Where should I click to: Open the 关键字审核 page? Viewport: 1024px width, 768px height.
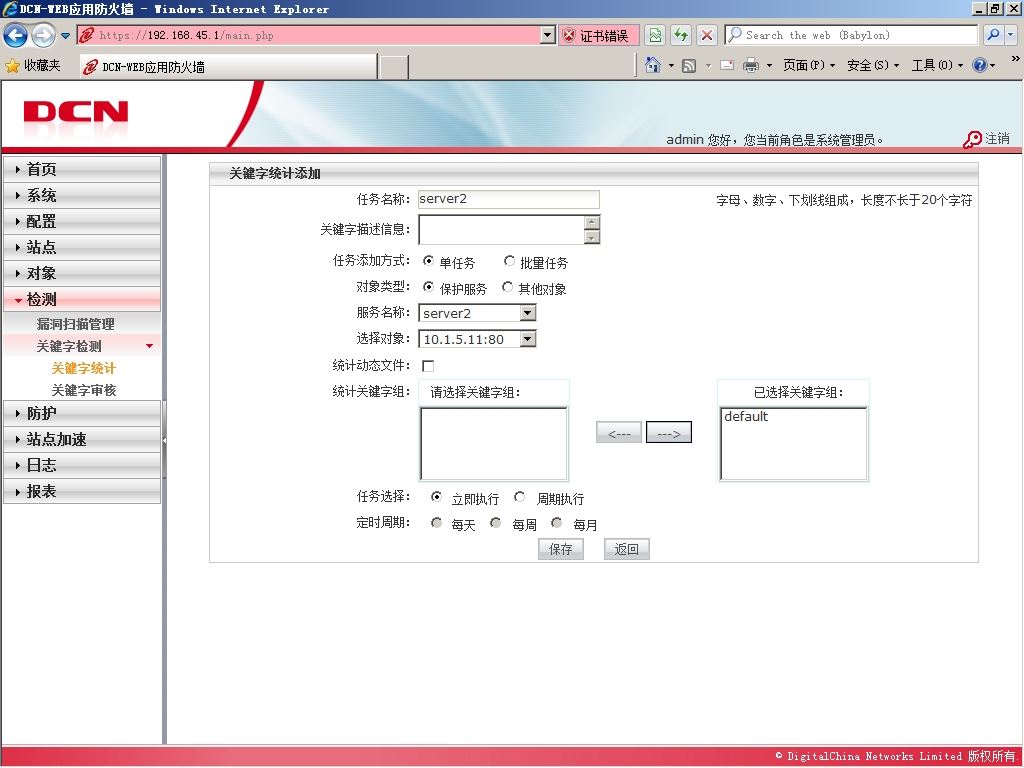pyautogui.click(x=84, y=391)
